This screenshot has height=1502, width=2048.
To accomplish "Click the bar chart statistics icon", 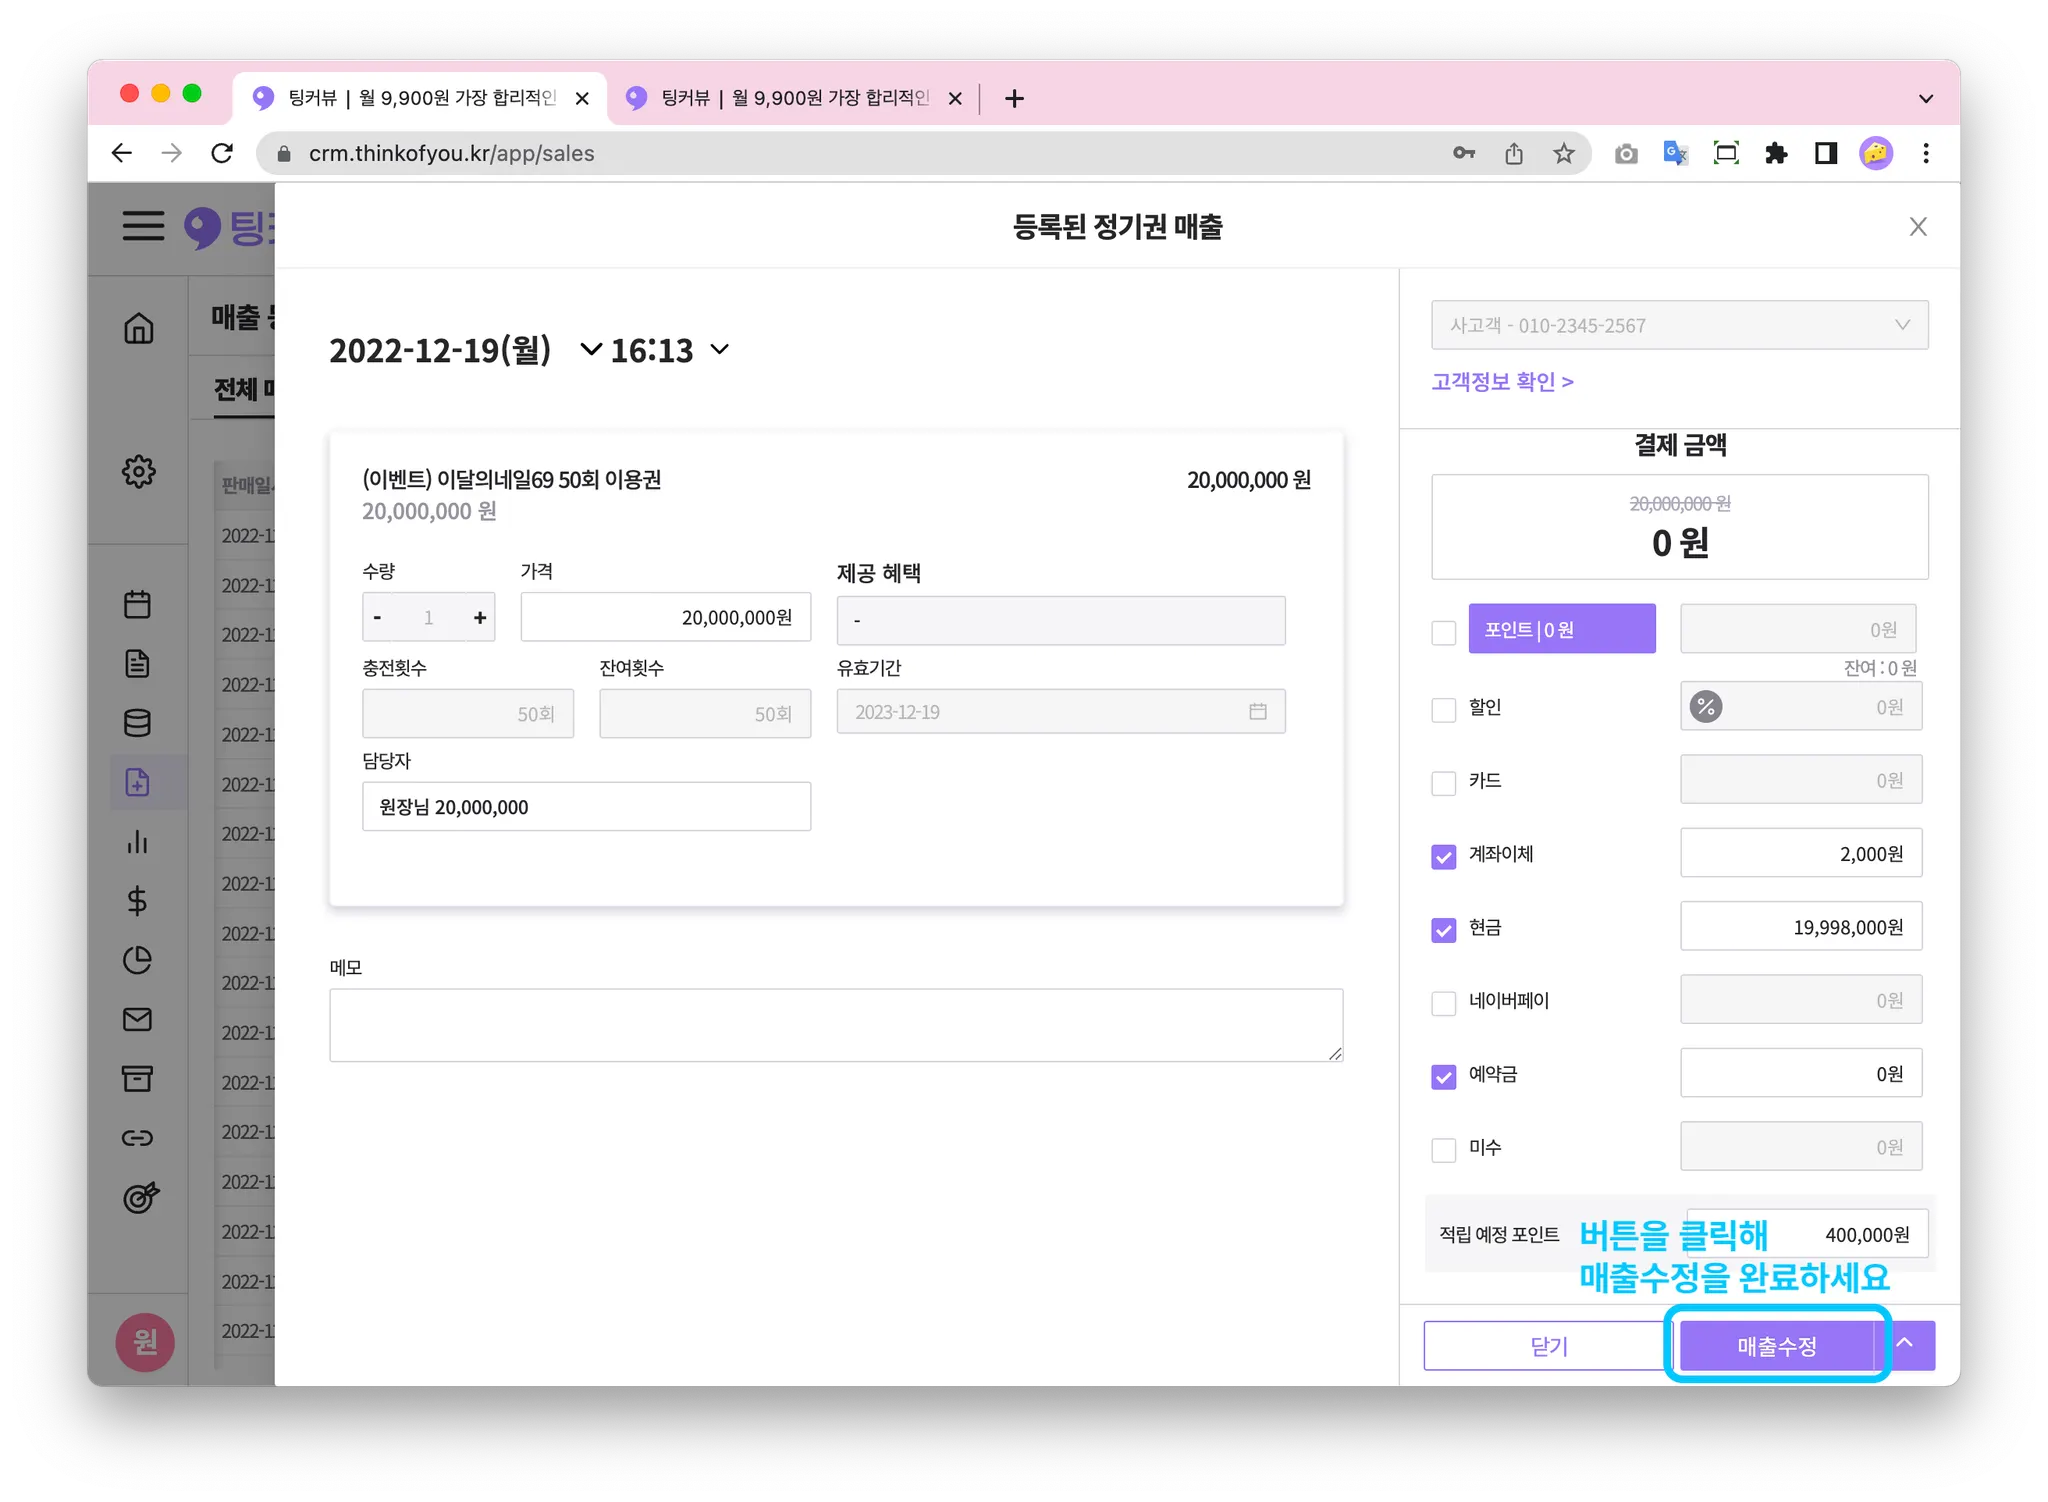I will (138, 842).
